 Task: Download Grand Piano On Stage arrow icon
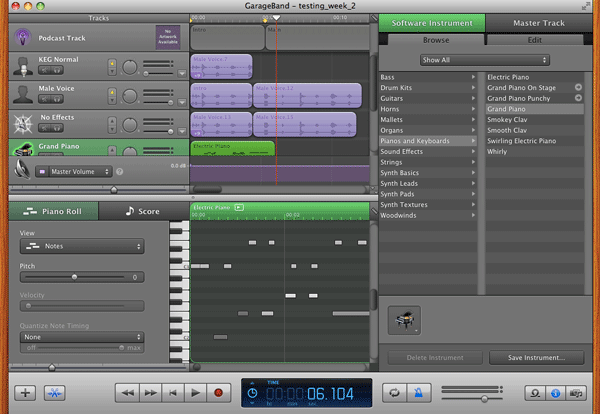click(578, 87)
